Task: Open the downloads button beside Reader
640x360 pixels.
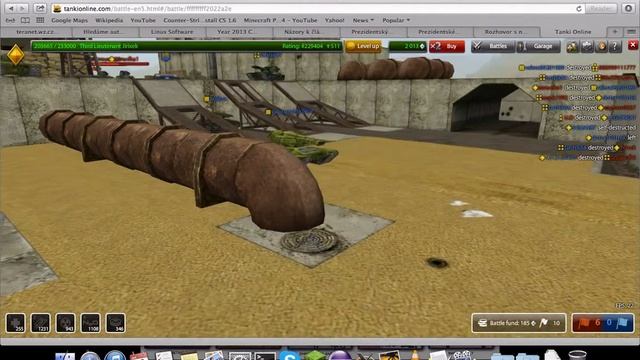Action: (x=629, y=9)
